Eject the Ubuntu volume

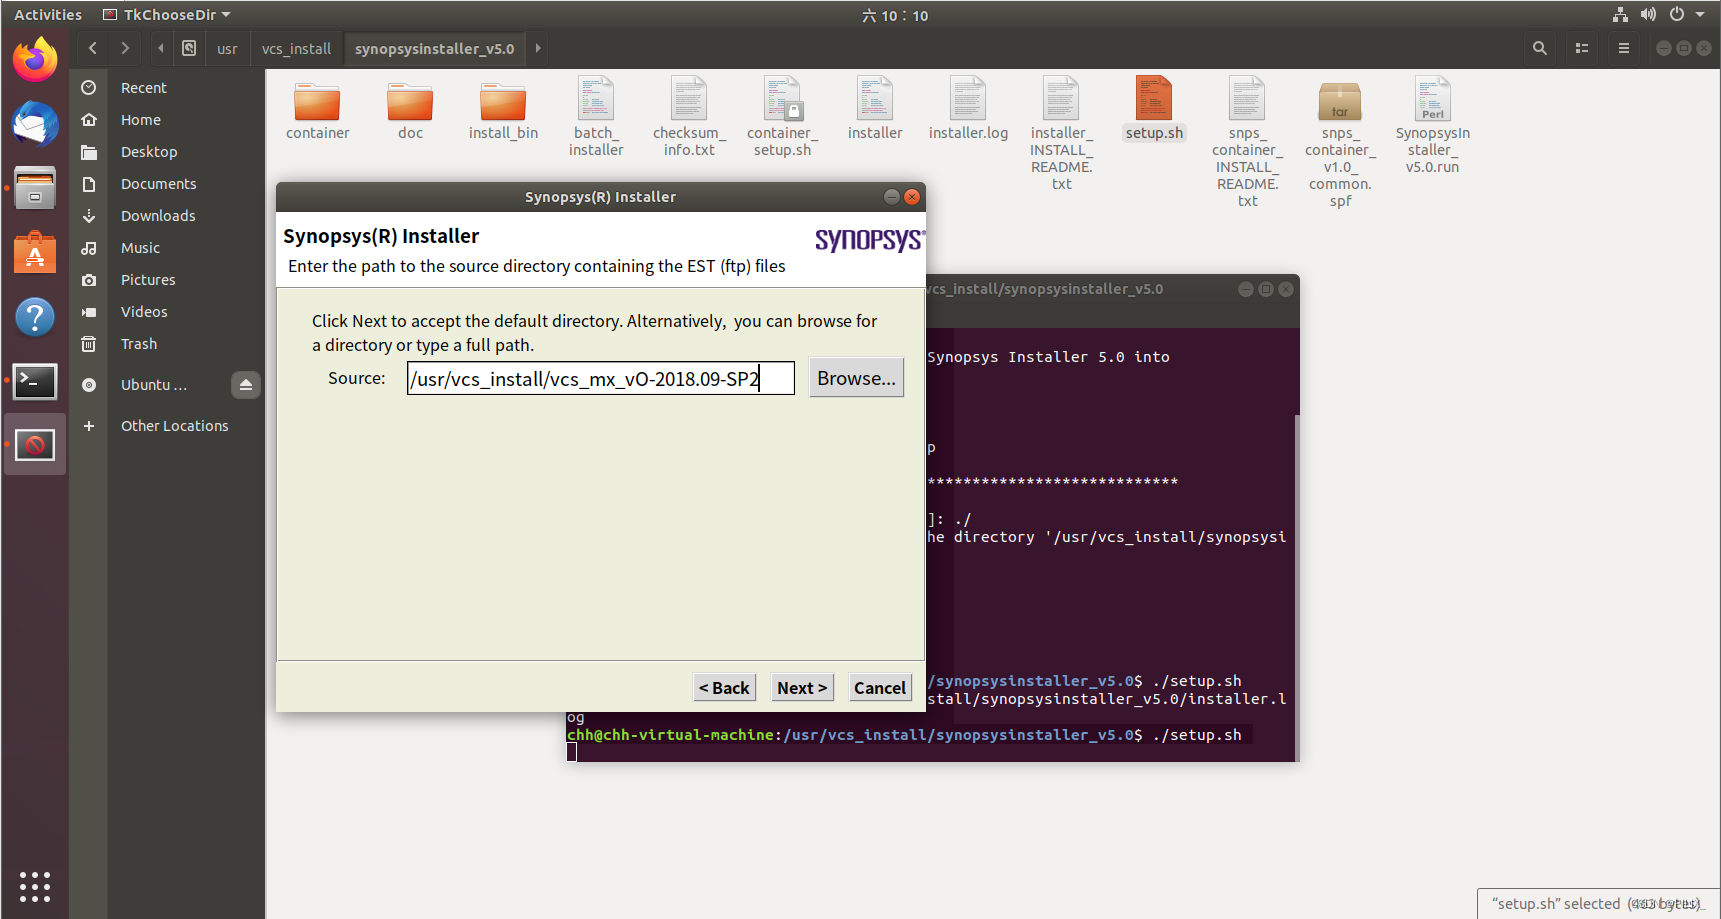point(246,385)
